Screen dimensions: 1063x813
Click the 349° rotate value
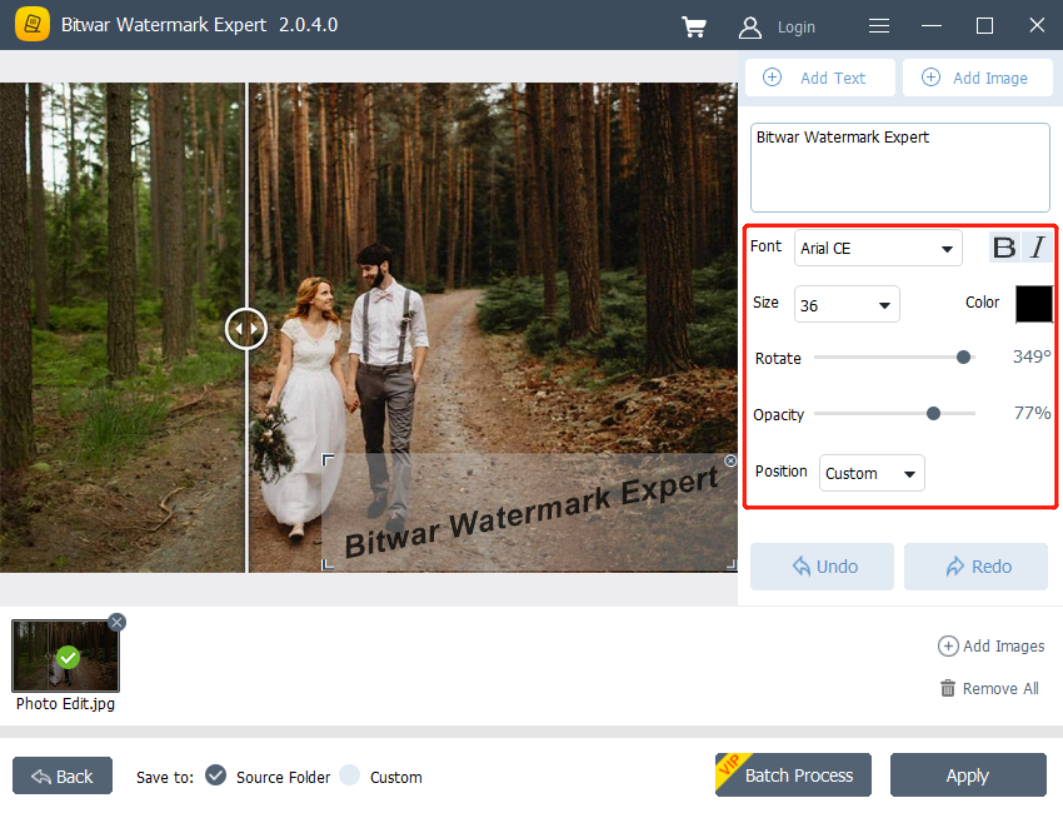[1031, 357]
